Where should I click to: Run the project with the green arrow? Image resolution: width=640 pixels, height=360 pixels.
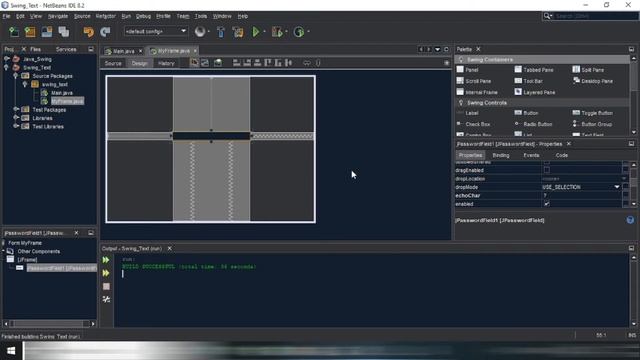(256, 32)
